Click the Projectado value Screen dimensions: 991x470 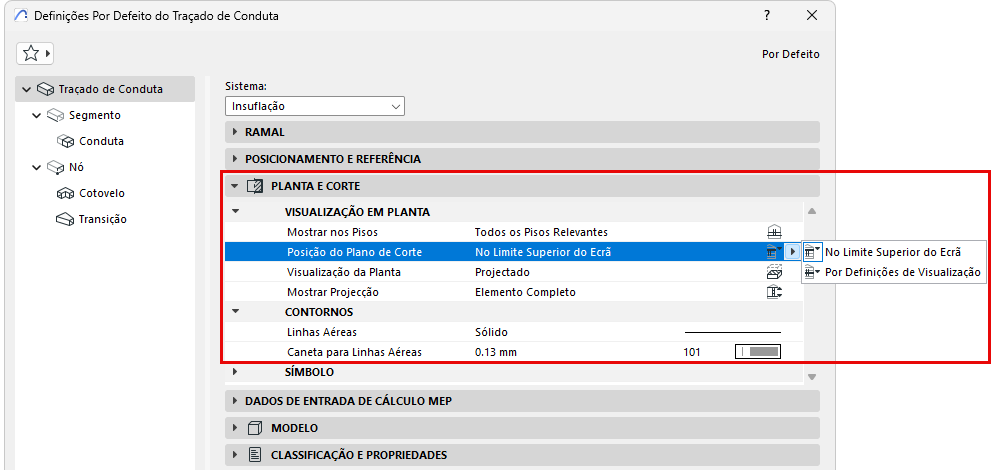[x=502, y=272]
